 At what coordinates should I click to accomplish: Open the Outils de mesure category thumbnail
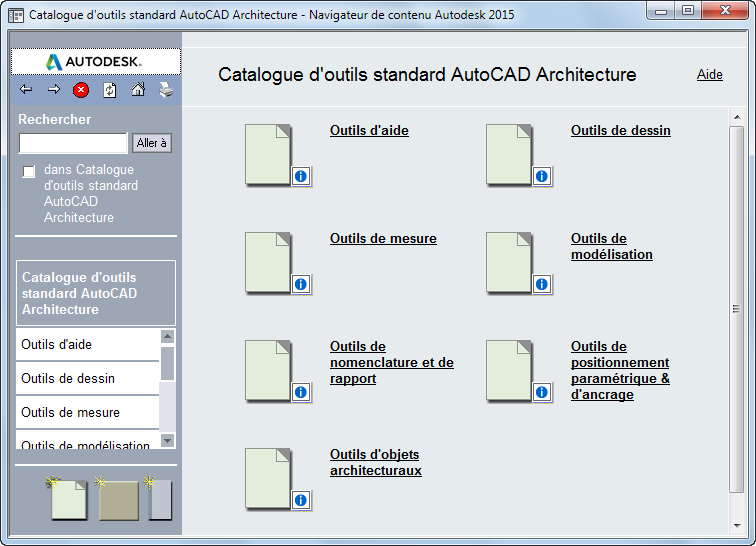click(268, 262)
